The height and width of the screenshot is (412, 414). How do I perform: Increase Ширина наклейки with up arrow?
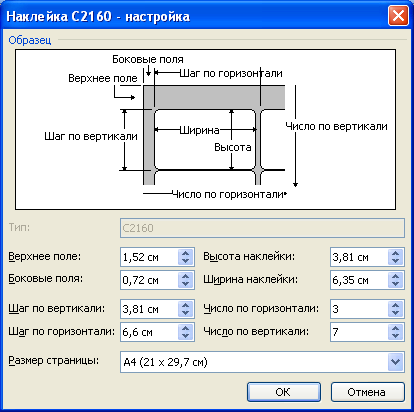pos(395,276)
